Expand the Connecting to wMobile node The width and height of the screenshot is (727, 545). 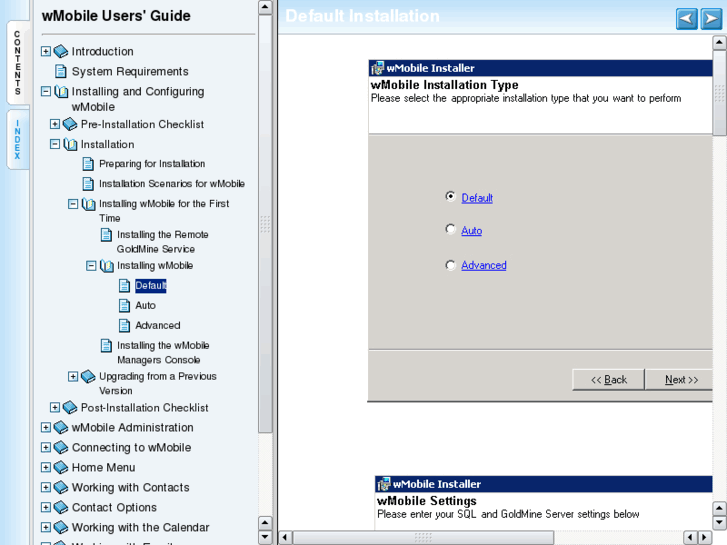[45, 447]
